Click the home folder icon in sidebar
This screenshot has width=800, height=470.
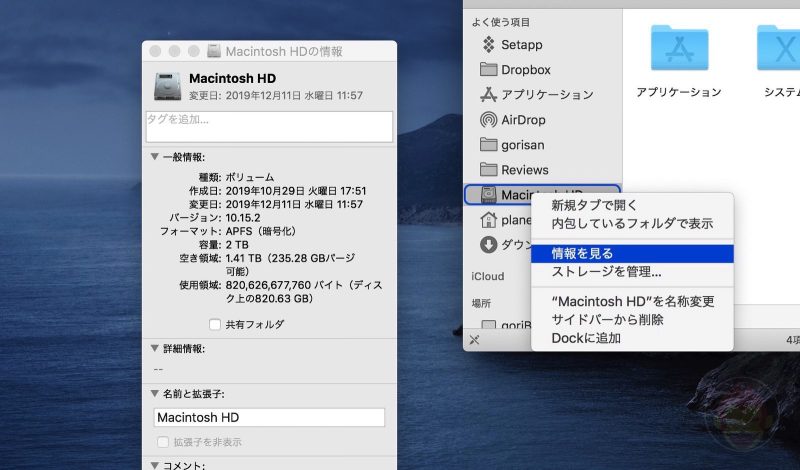(488, 220)
